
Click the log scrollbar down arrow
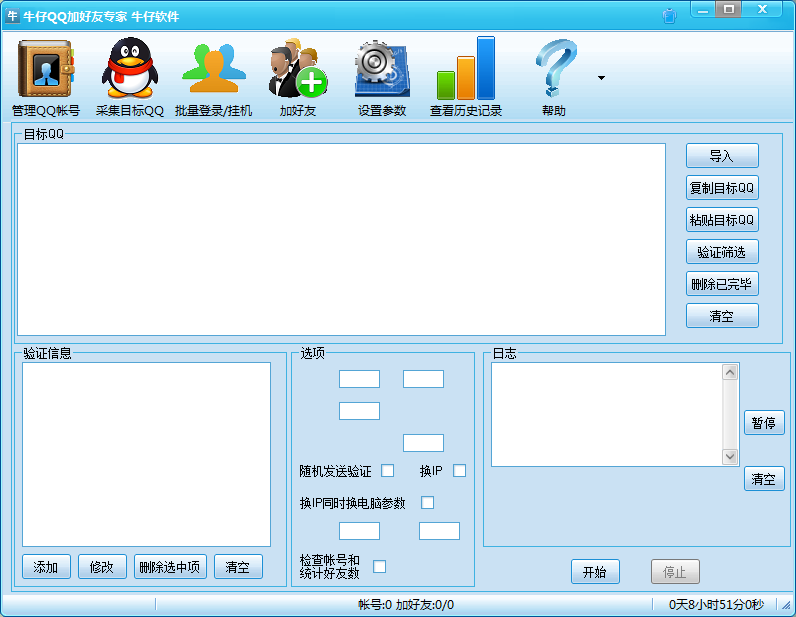[730, 457]
